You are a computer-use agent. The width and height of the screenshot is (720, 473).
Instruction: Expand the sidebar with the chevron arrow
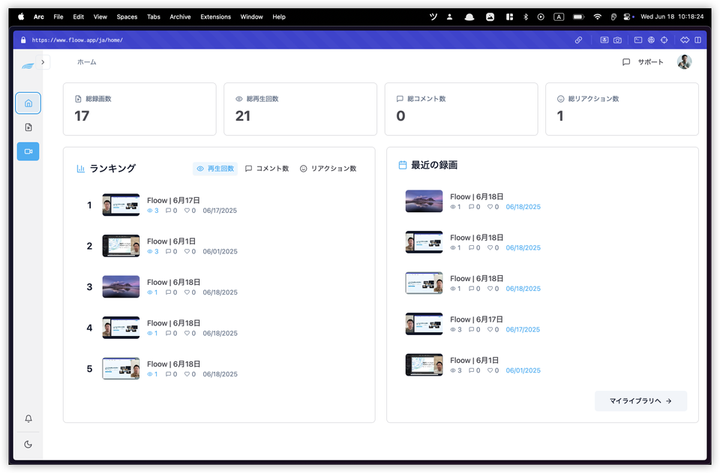(43, 62)
